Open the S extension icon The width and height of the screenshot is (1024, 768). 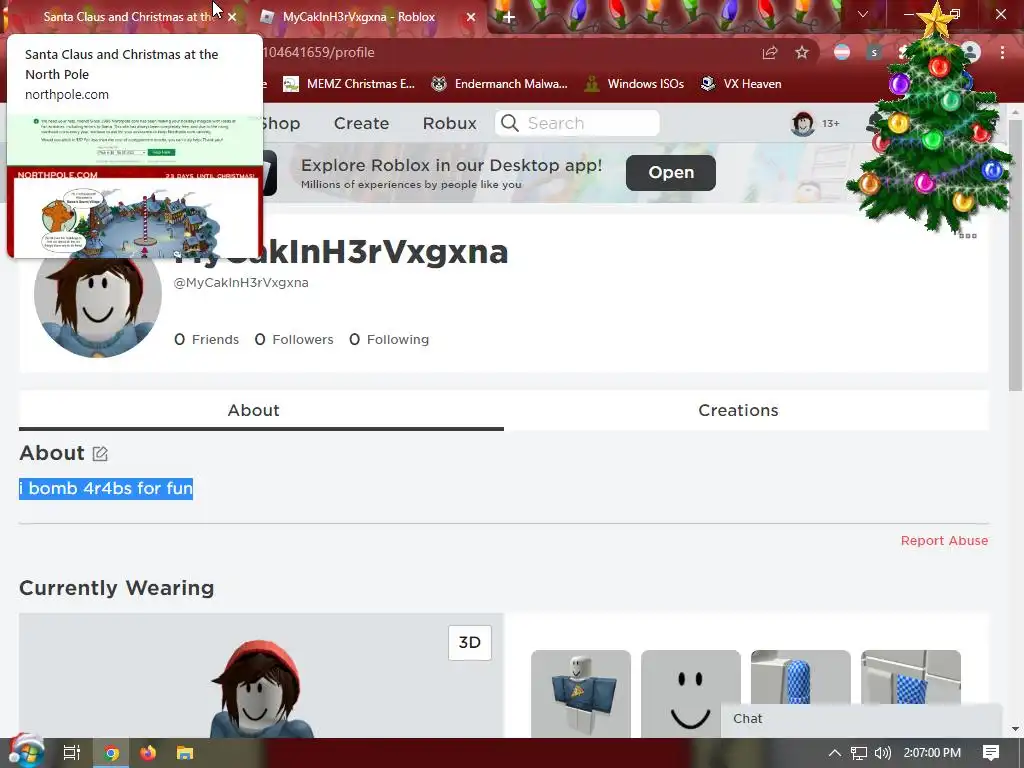tap(874, 52)
